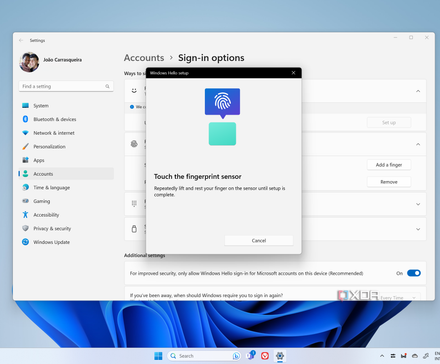440x364 pixels.
Task: Click the Touch the fingerprint sensor heading
Action: click(198, 177)
